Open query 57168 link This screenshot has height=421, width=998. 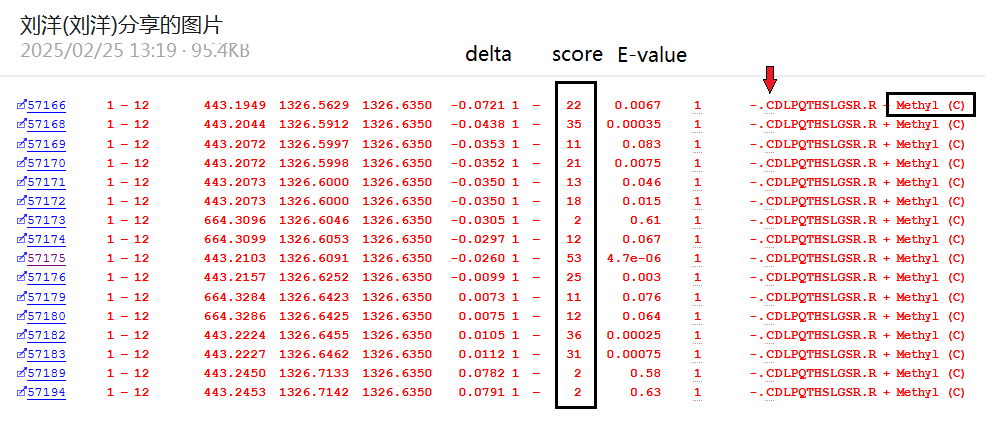pos(46,125)
